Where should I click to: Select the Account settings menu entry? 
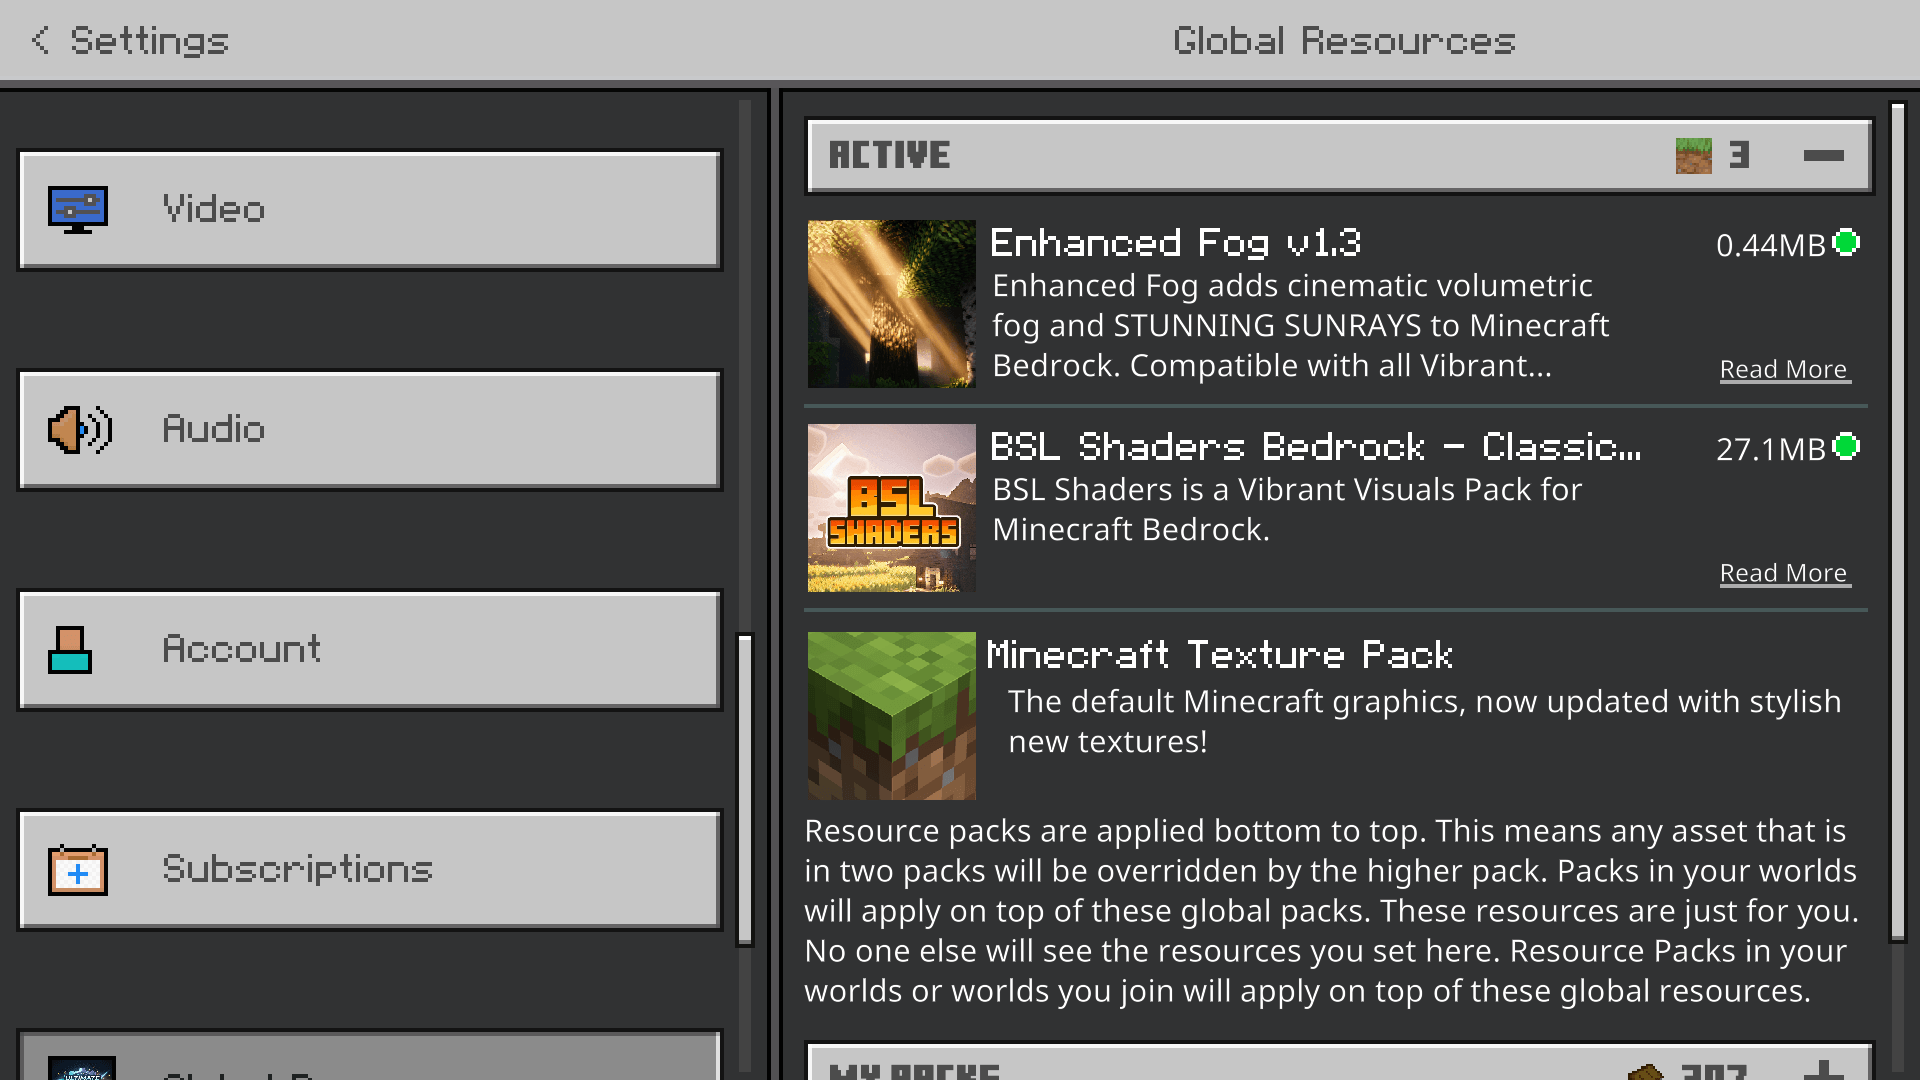pyautogui.click(x=370, y=650)
